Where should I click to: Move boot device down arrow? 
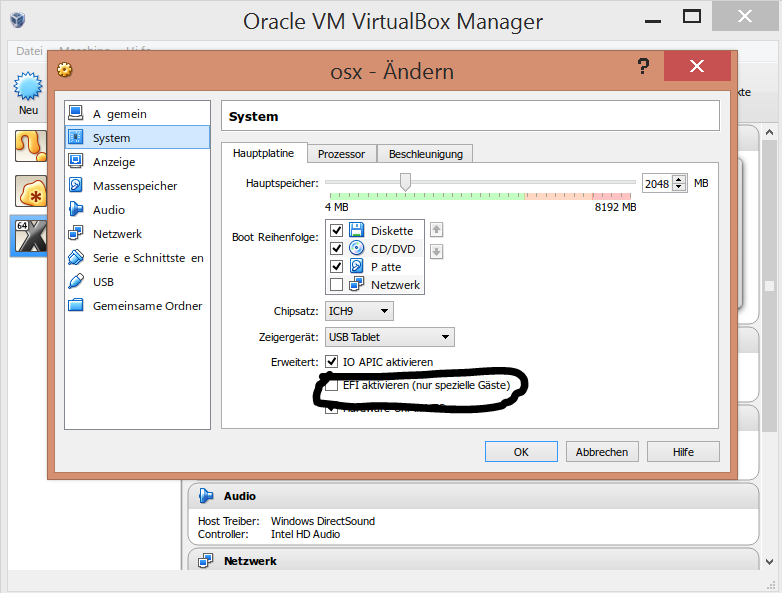pyautogui.click(x=436, y=251)
